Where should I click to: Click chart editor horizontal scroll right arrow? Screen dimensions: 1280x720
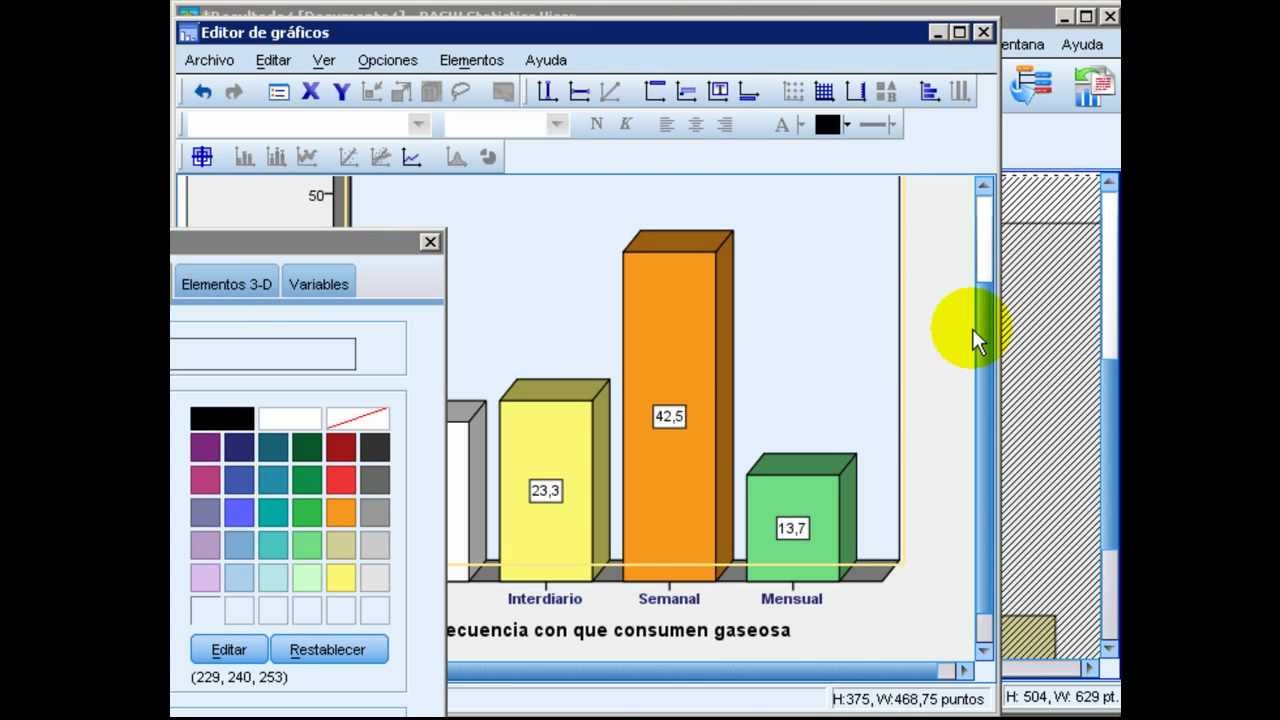(964, 671)
